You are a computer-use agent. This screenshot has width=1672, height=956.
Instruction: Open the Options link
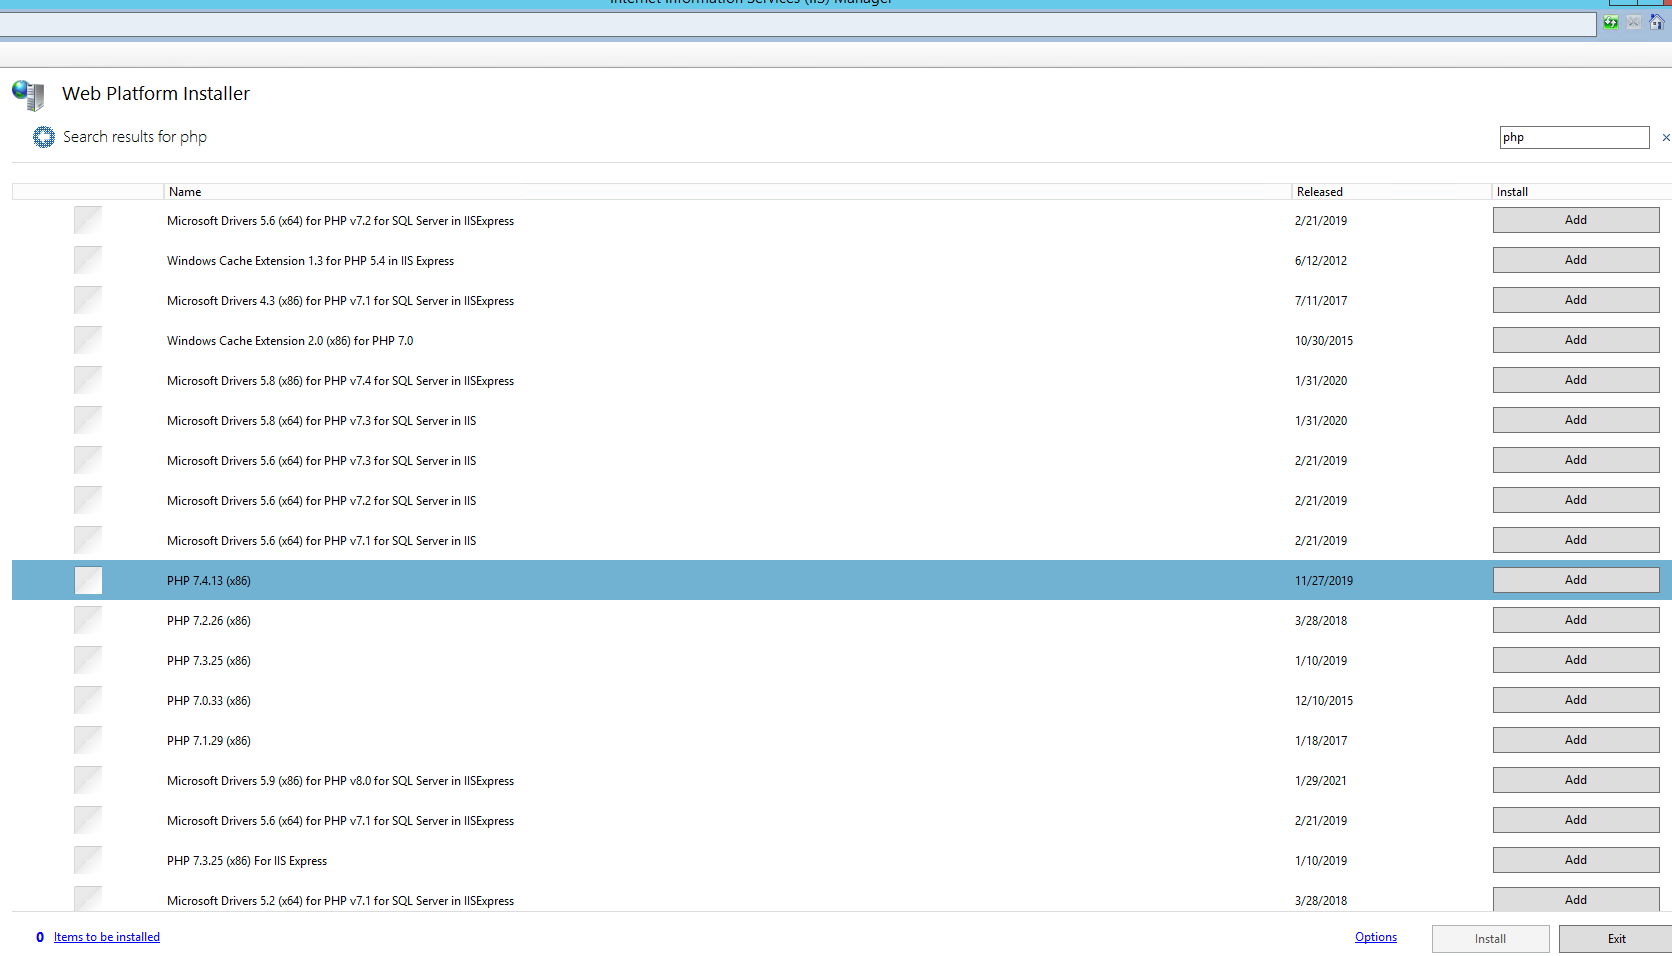(1376, 937)
